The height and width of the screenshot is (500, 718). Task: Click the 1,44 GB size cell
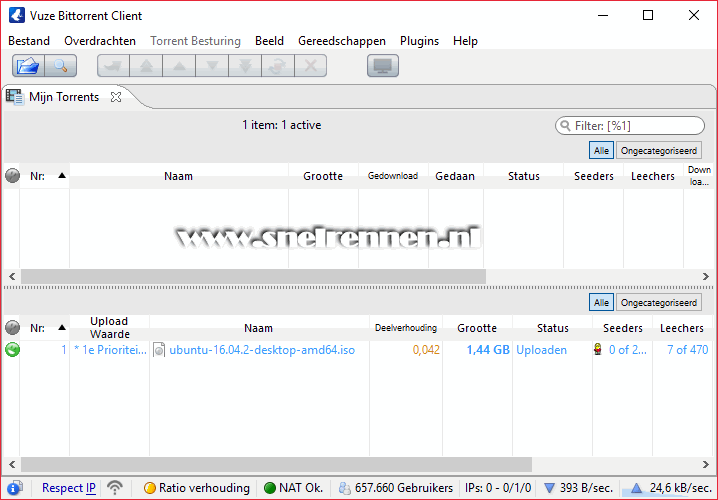(x=488, y=350)
